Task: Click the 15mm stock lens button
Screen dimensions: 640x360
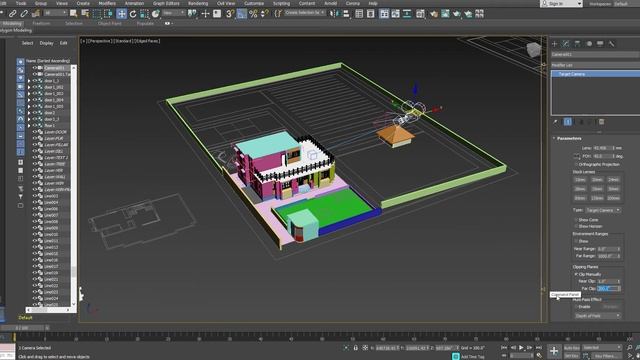Action: pos(580,180)
